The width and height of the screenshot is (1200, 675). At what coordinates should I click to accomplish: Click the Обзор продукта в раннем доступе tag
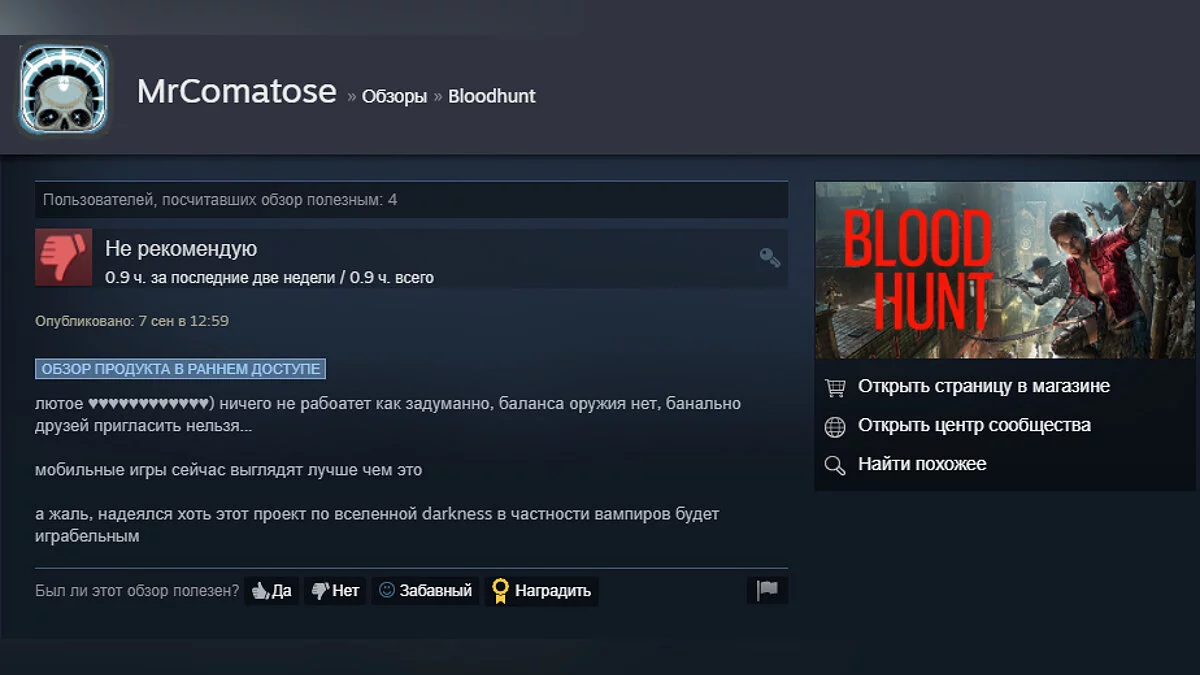[x=181, y=369]
